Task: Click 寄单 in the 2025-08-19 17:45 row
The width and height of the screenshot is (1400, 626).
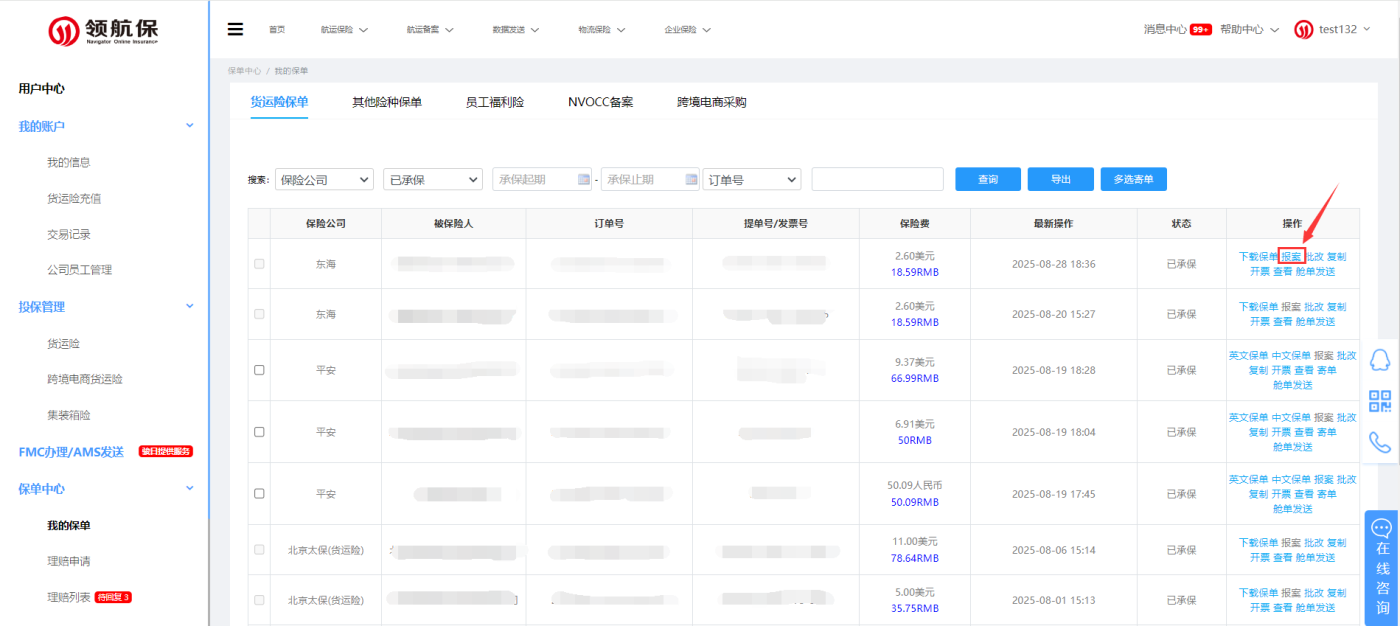Action: pyautogui.click(x=1326, y=494)
